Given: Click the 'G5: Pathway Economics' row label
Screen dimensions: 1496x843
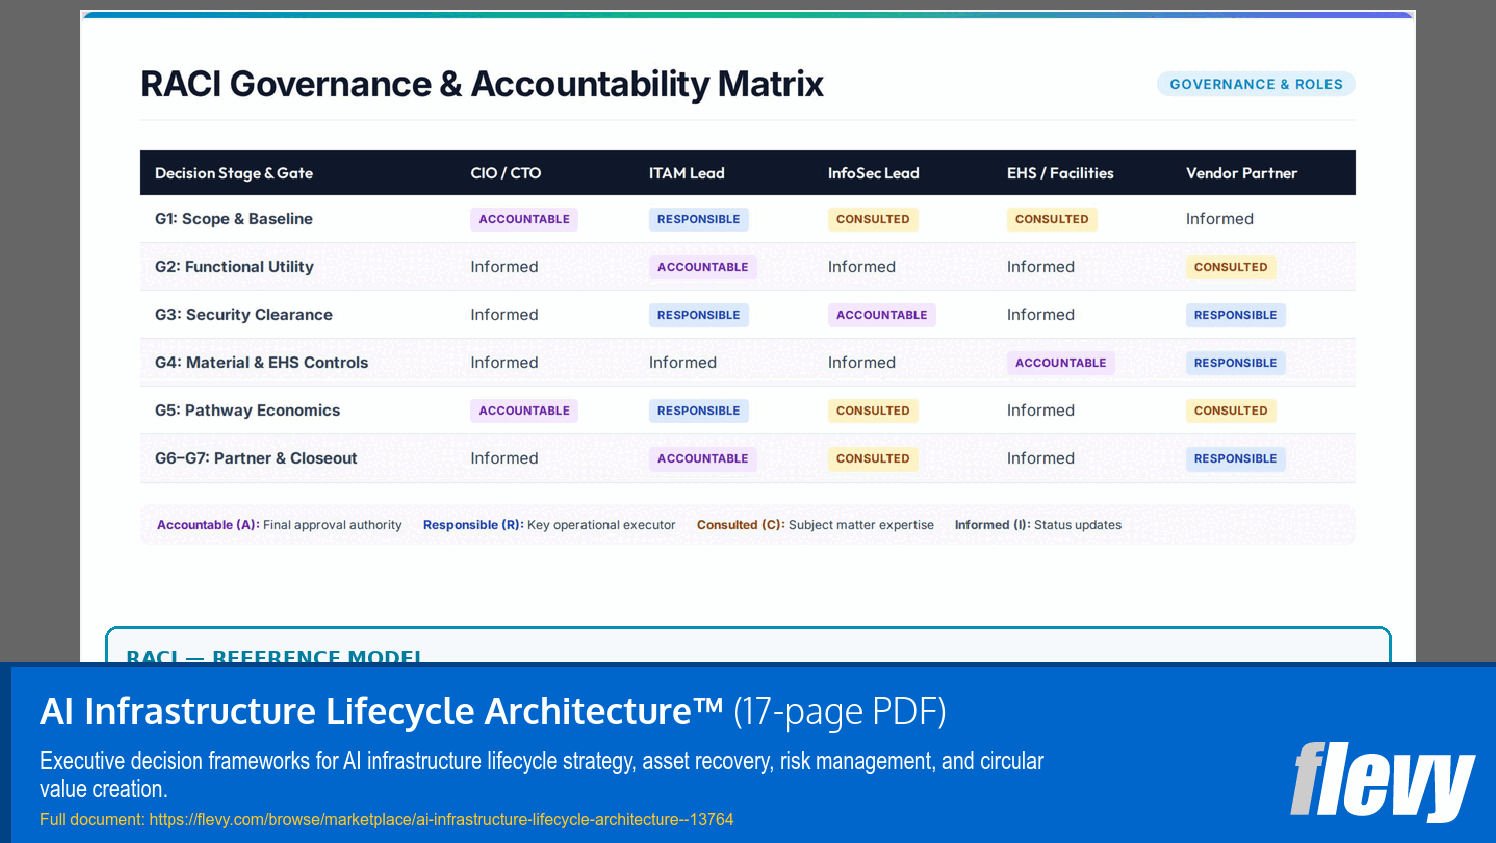Looking at the screenshot, I should [x=247, y=410].
